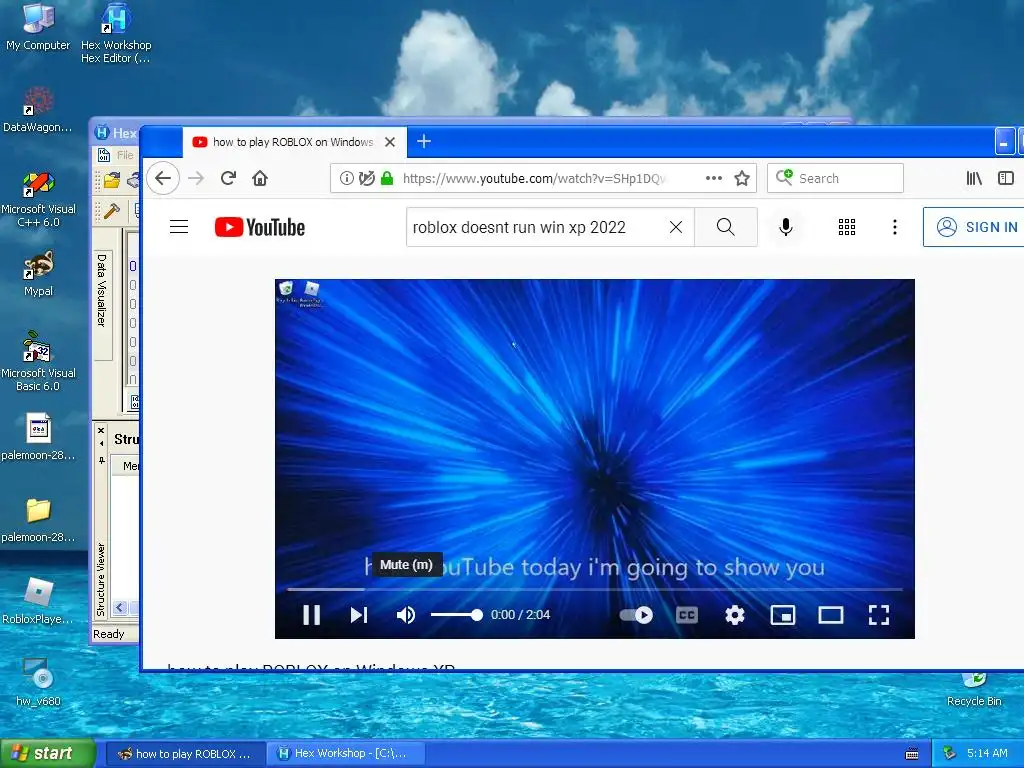The height and width of the screenshot is (768, 1024).
Task: Click the open folder icon in Hex Workshop toolbar
Action: coord(112,179)
